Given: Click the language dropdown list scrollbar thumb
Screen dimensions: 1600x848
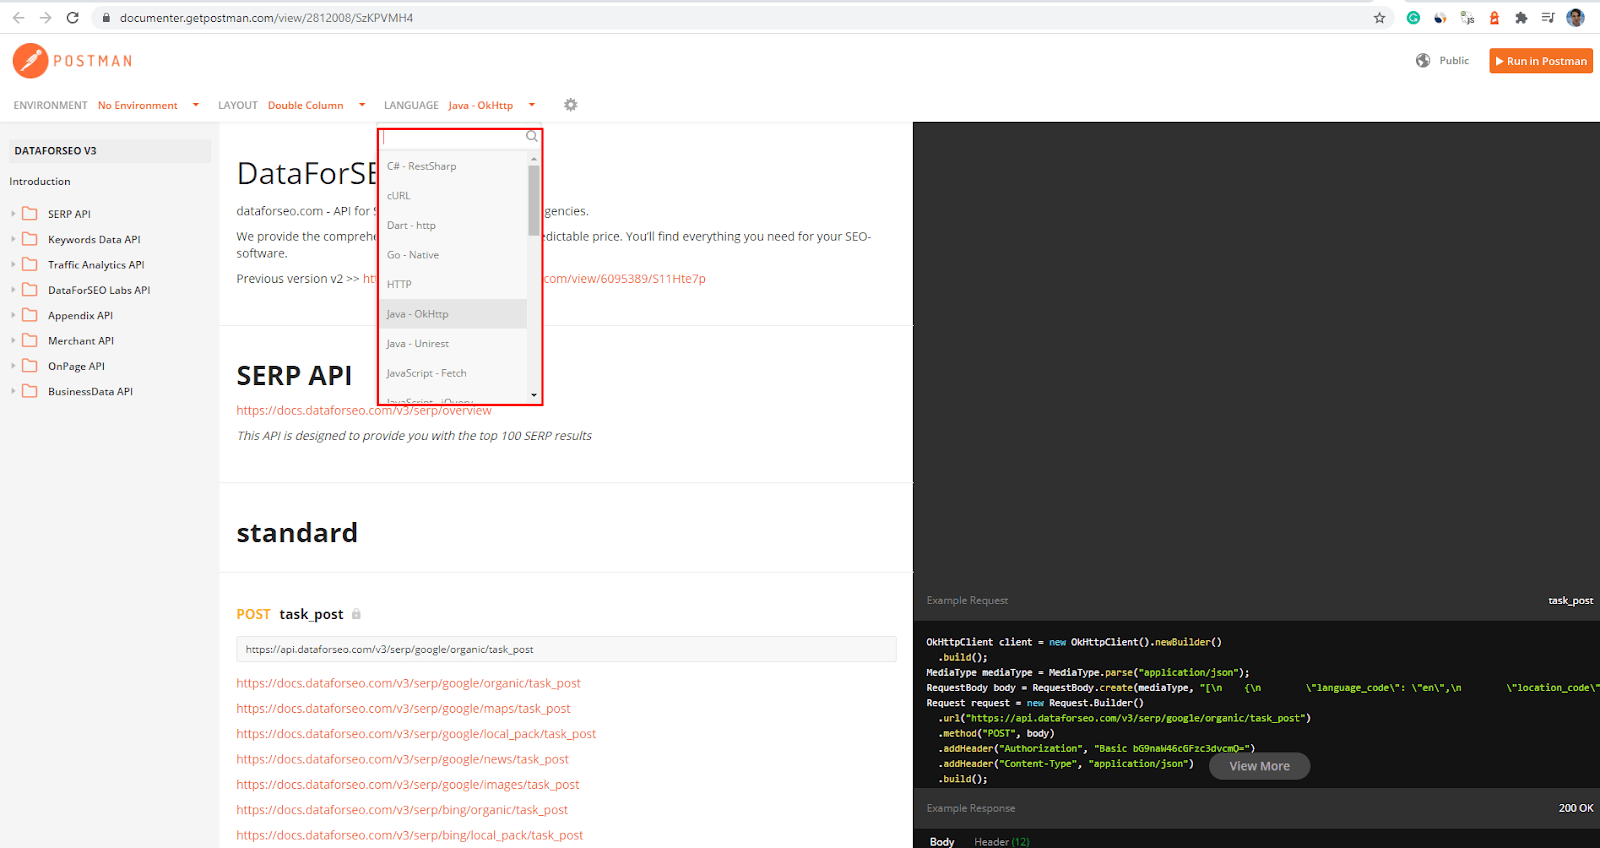Looking at the screenshot, I should 534,200.
